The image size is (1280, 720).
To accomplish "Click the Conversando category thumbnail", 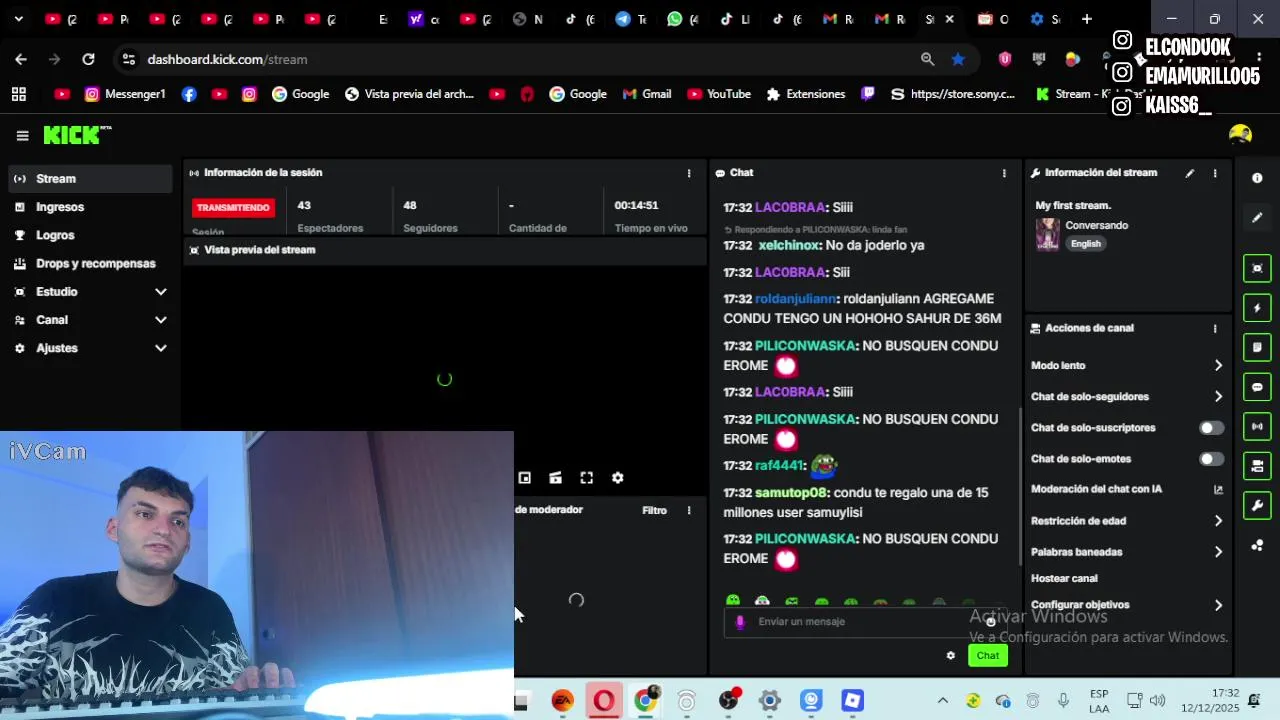I will click(x=1047, y=234).
